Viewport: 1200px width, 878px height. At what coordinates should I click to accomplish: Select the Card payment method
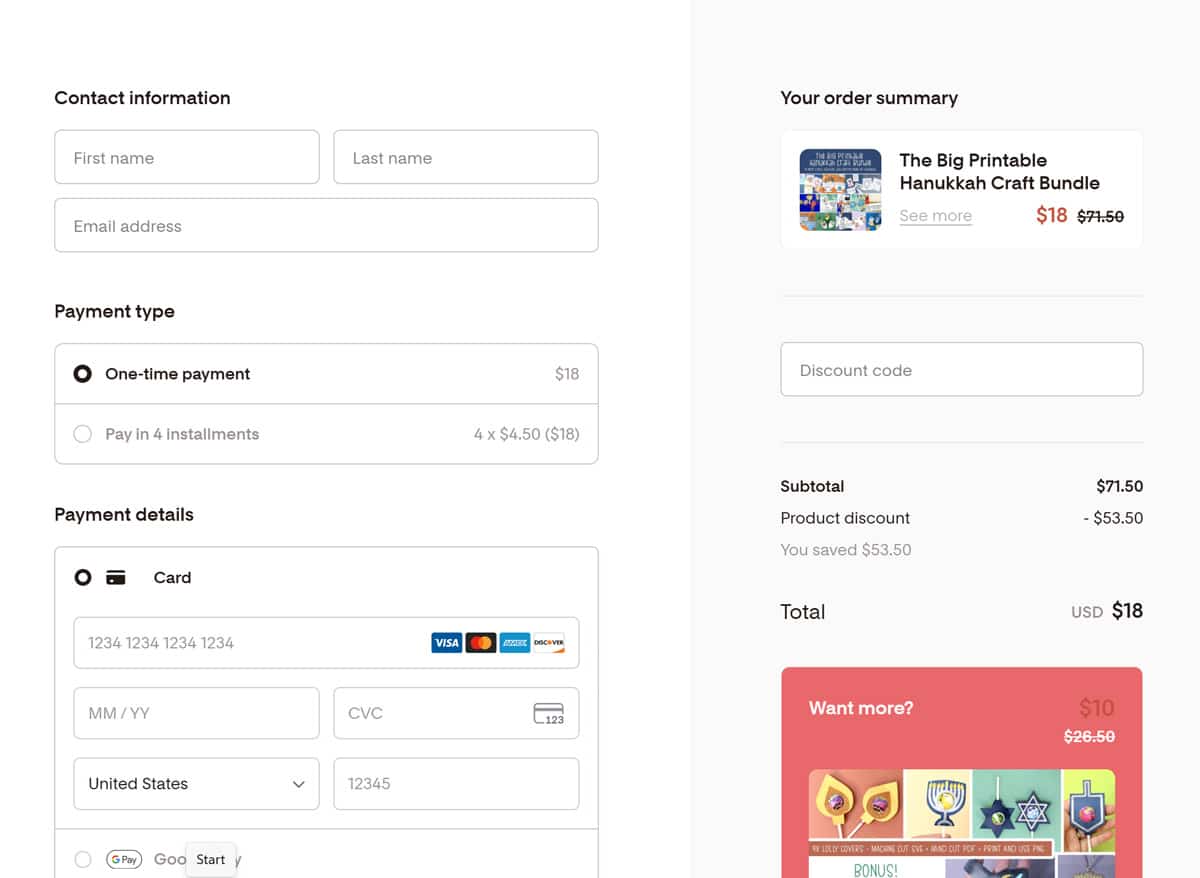(x=83, y=578)
